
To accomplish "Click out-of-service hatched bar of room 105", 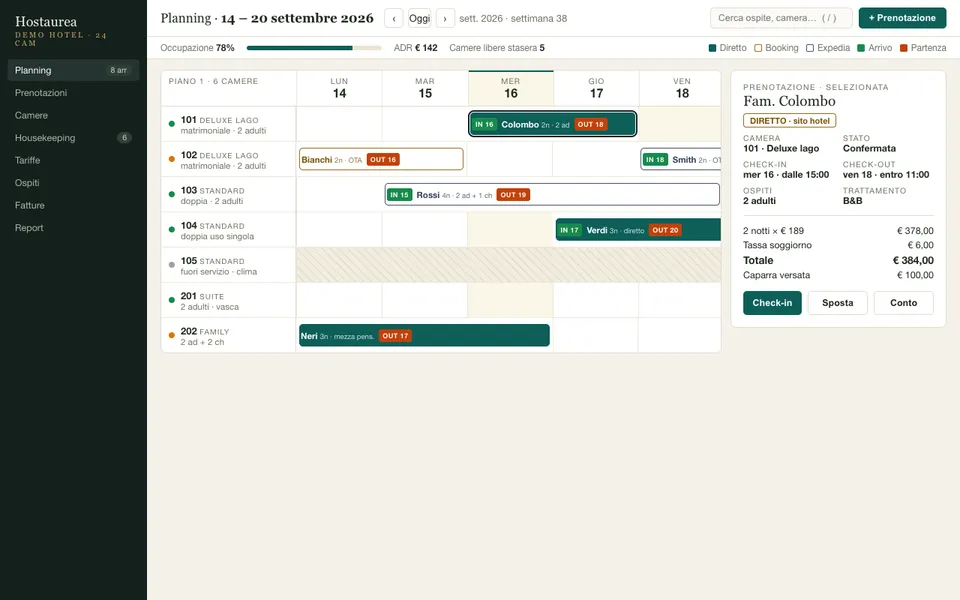I will tap(508, 265).
